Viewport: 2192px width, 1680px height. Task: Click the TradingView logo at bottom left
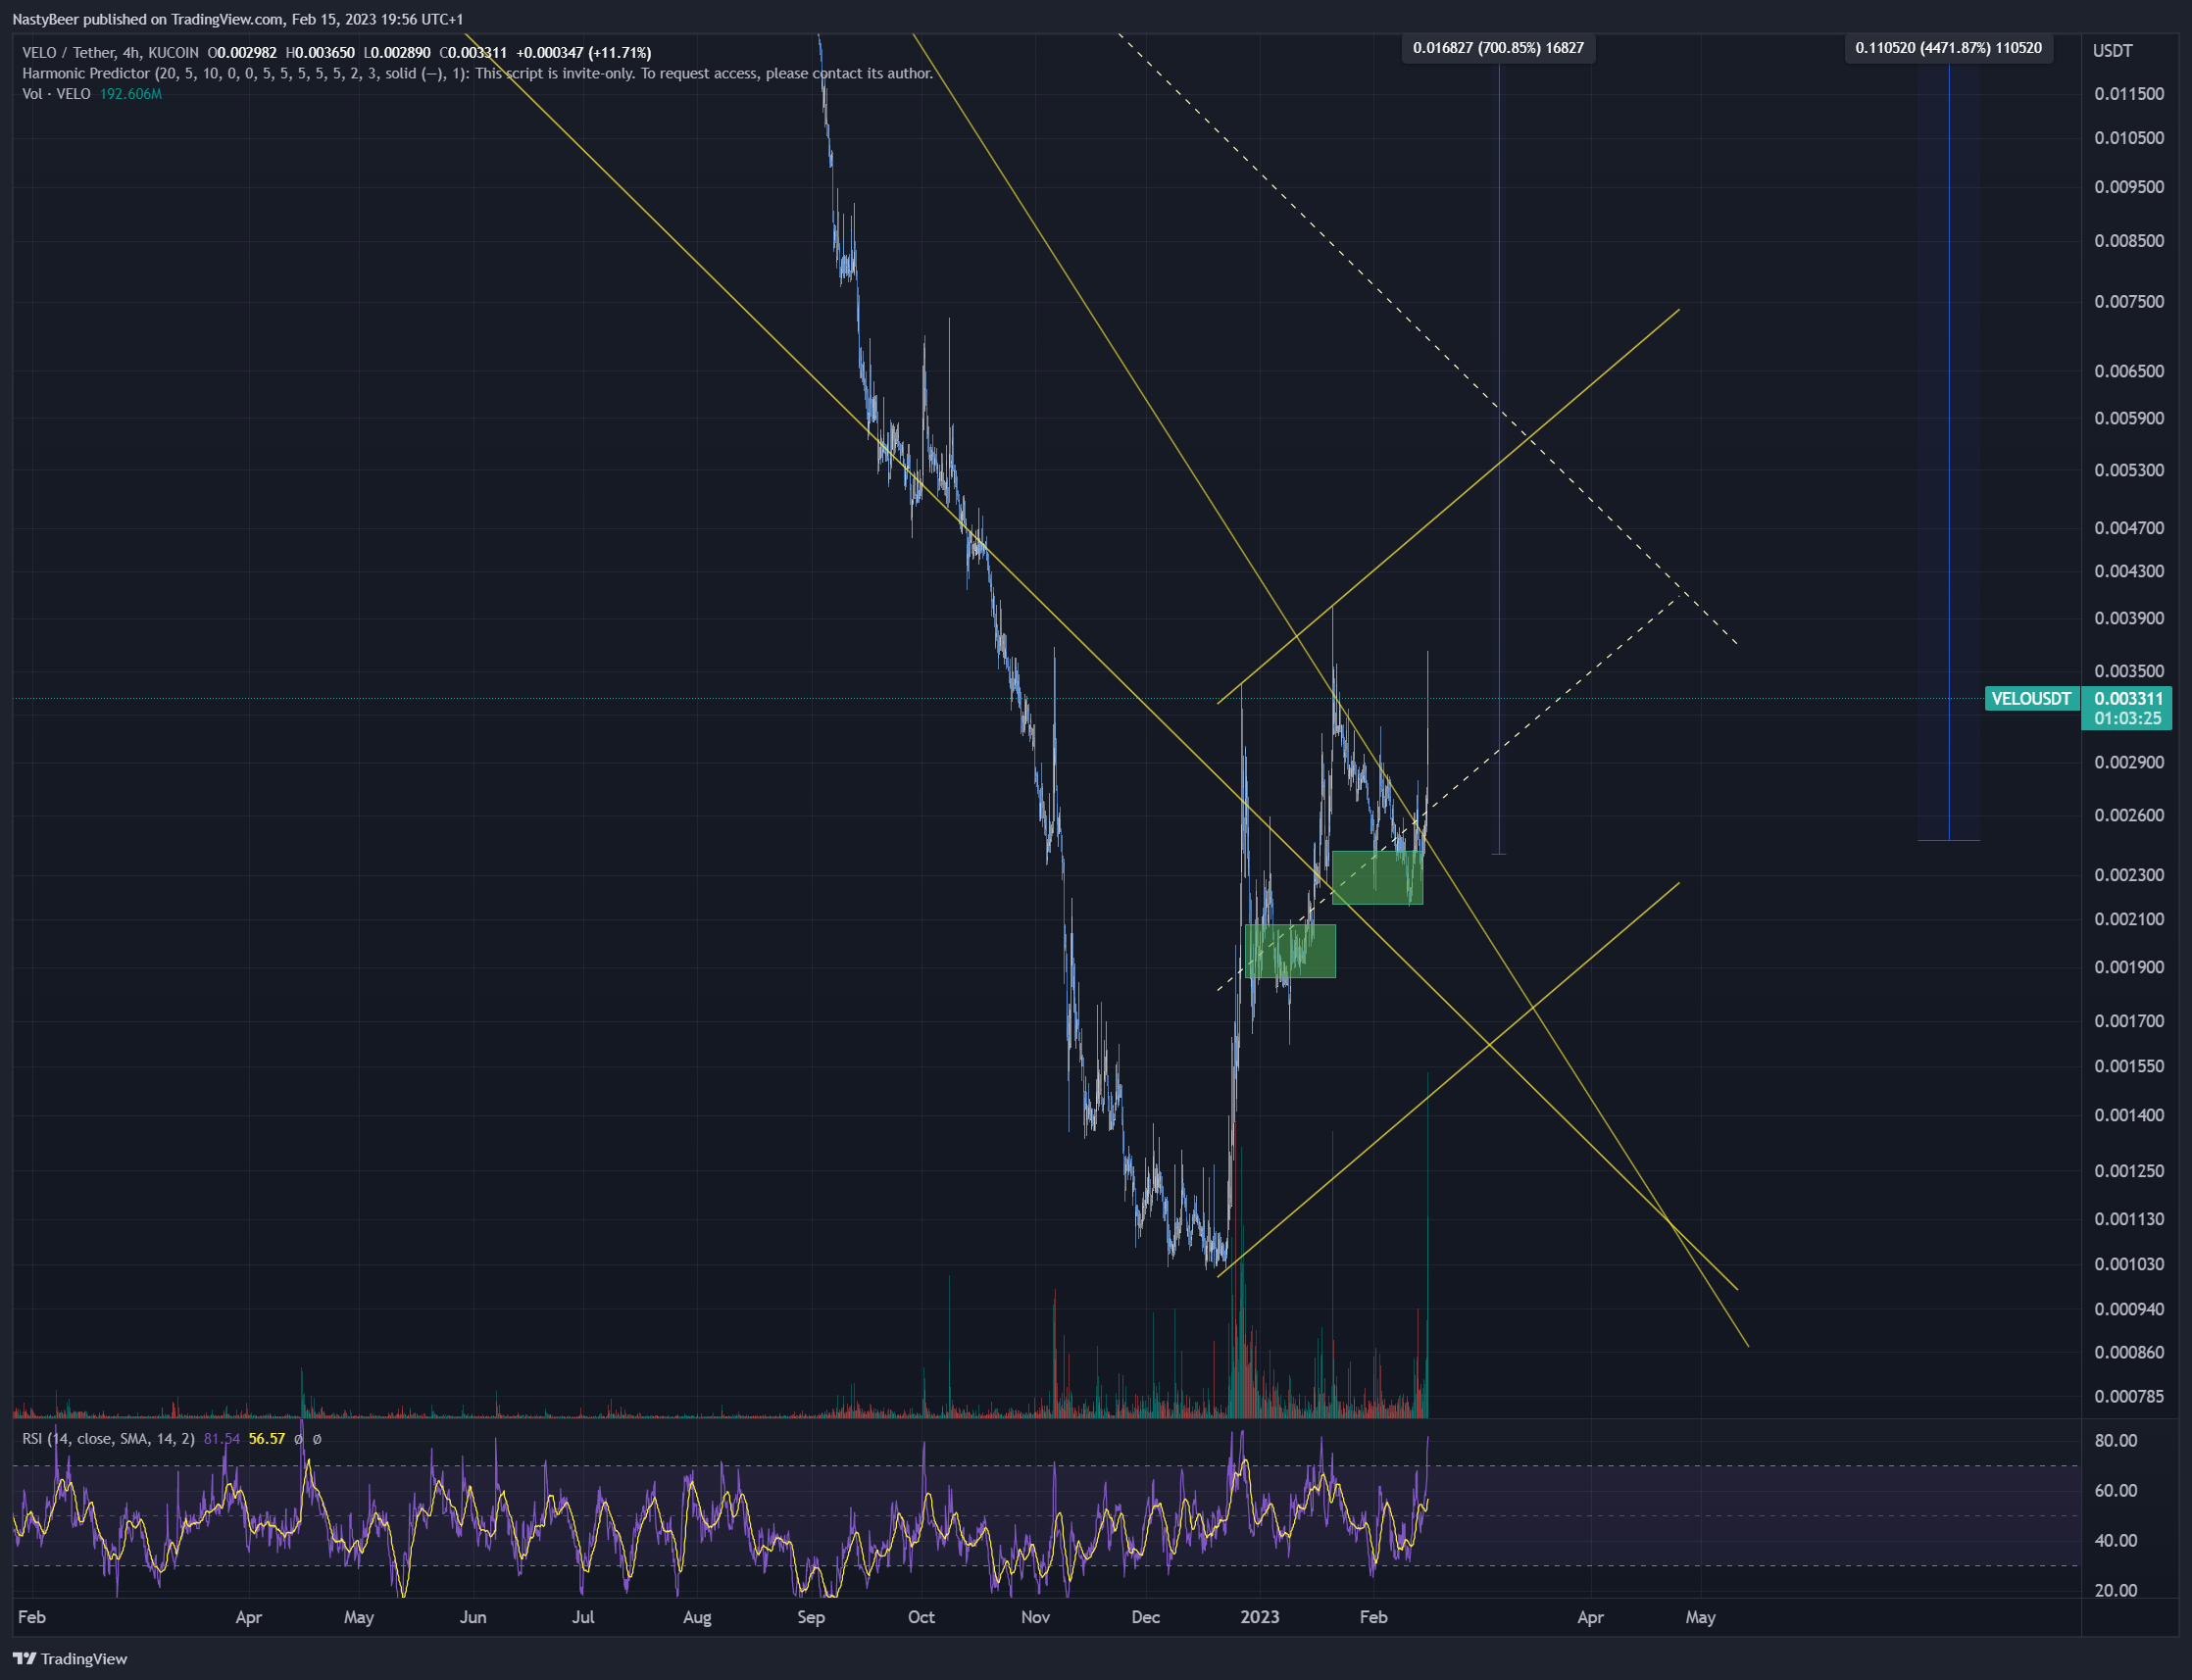(70, 1659)
